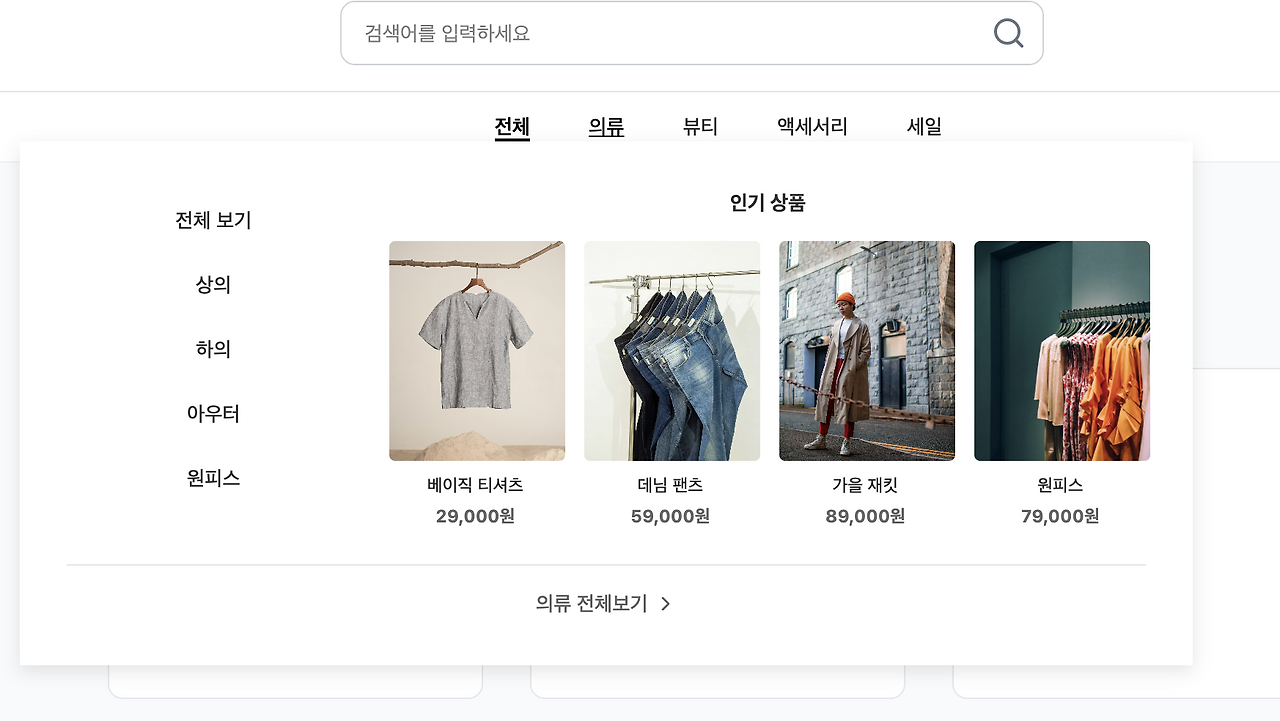Click the search magnifier icon
Image resolution: width=1280 pixels, height=721 pixels.
[1008, 33]
